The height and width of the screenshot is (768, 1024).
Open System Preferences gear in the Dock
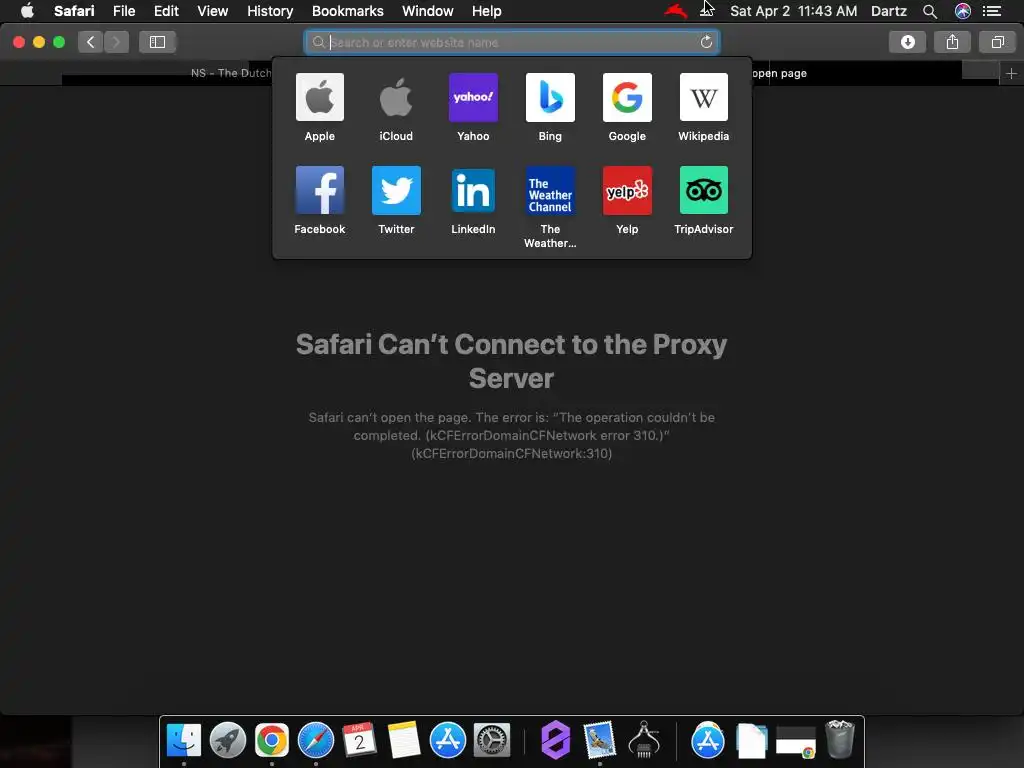pyautogui.click(x=491, y=740)
